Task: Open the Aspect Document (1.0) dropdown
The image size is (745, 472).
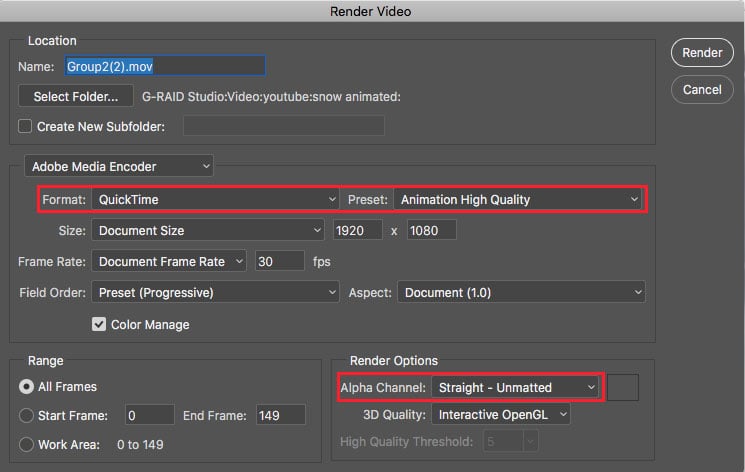Action: [x=521, y=292]
